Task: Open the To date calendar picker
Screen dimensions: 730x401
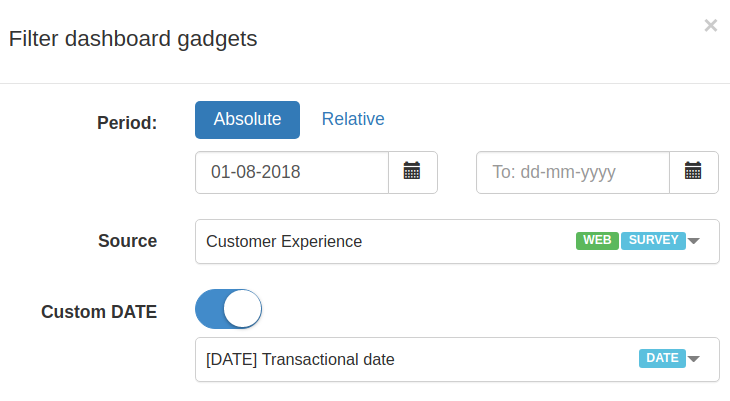Action: (x=694, y=172)
